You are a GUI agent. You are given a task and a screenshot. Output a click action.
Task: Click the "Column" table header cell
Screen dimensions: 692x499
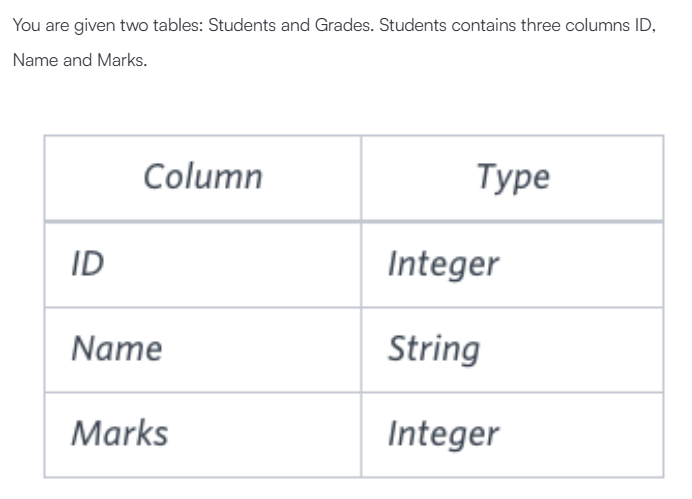pyautogui.click(x=202, y=177)
